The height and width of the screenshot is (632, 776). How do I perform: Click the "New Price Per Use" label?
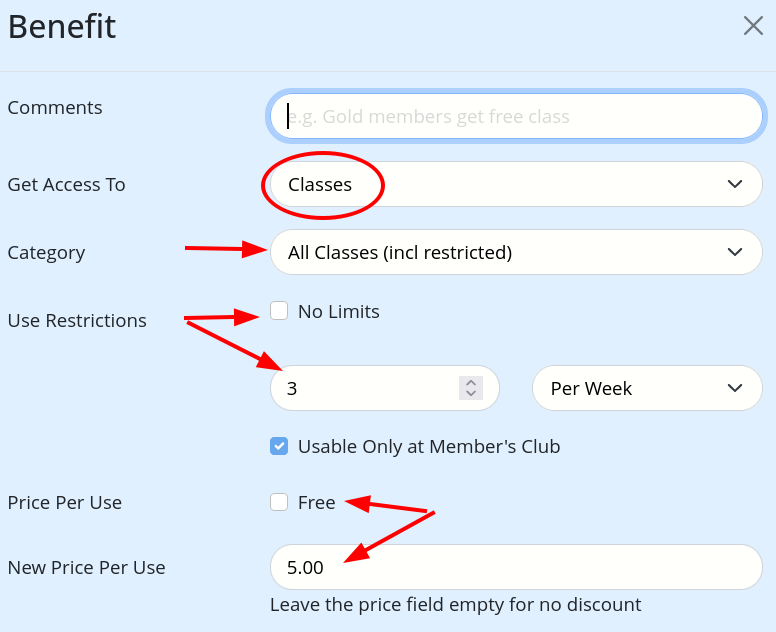pyautogui.click(x=87, y=568)
